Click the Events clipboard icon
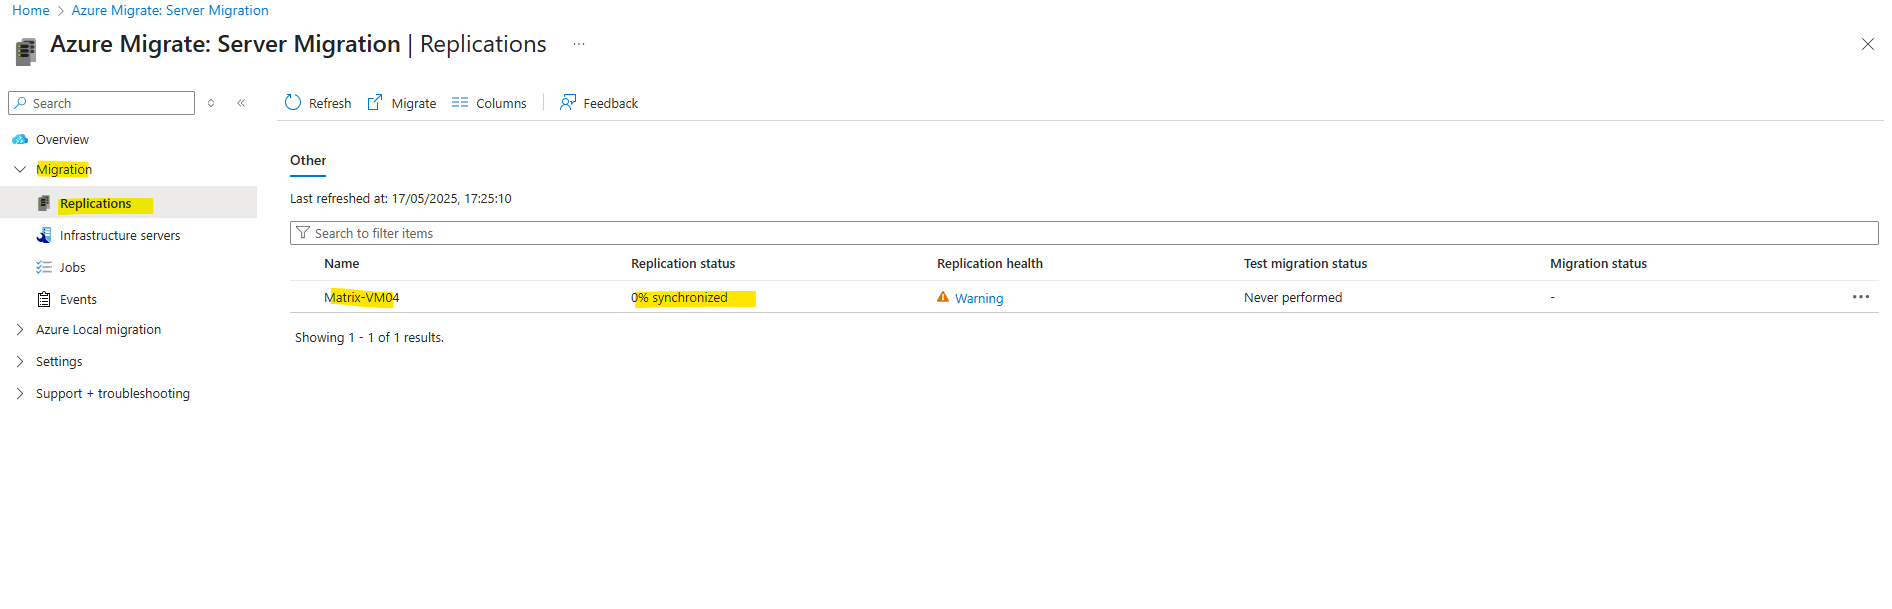Viewport: 1892px width, 609px height. click(44, 300)
